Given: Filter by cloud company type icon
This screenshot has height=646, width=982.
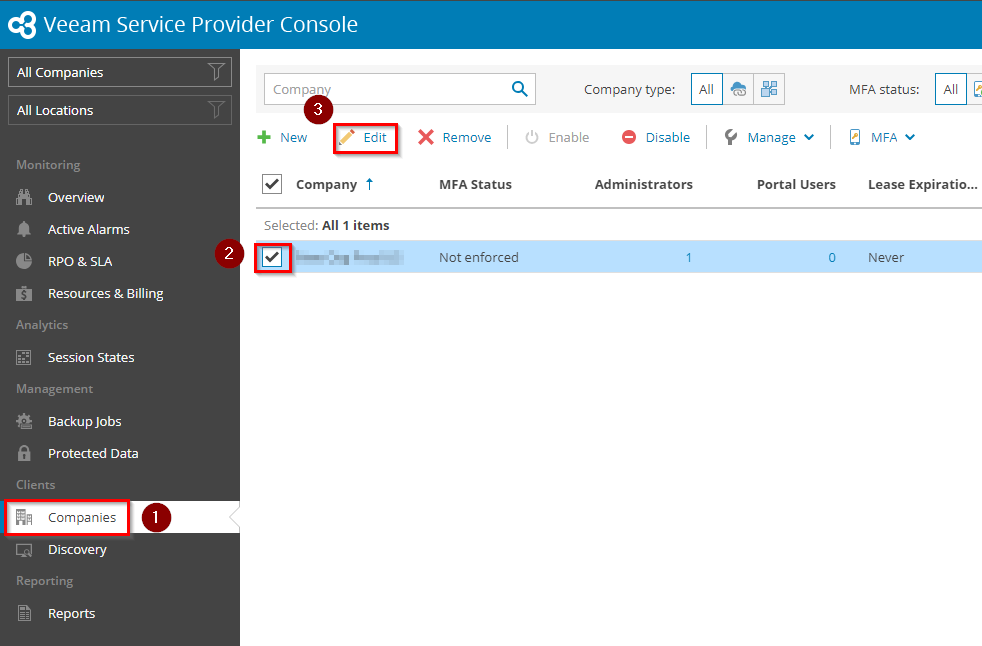Looking at the screenshot, I should click(x=738, y=89).
